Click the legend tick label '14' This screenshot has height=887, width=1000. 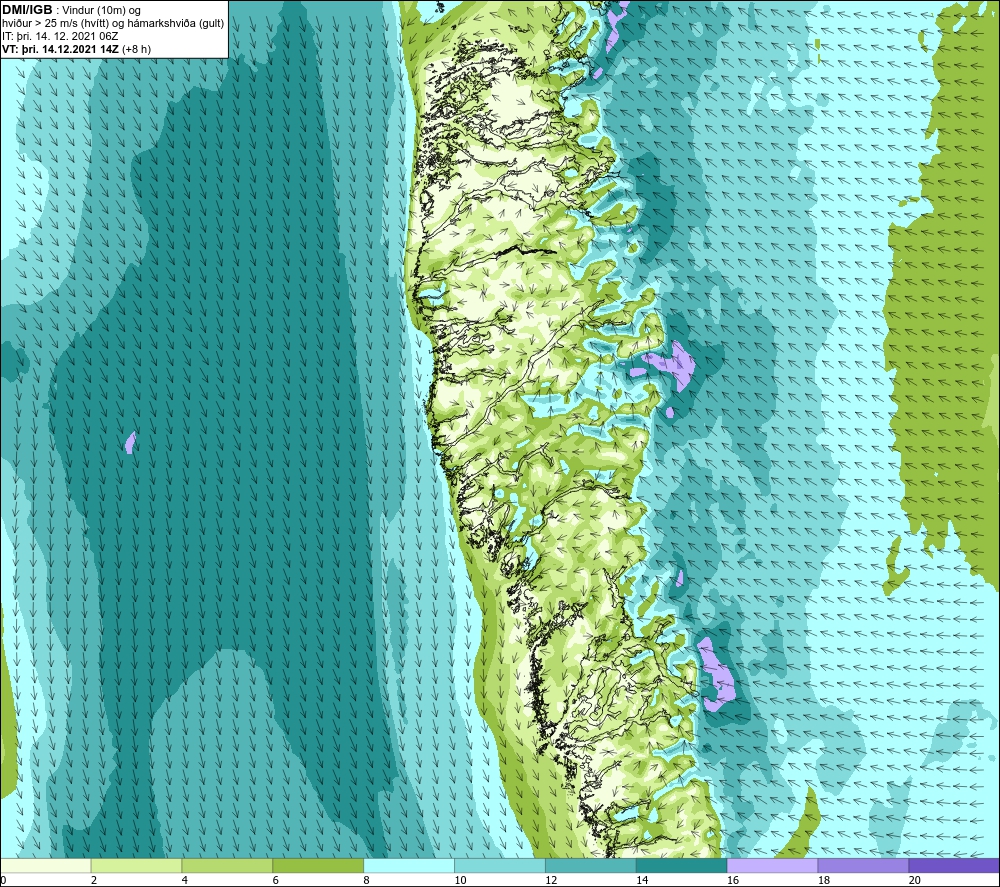click(x=642, y=881)
